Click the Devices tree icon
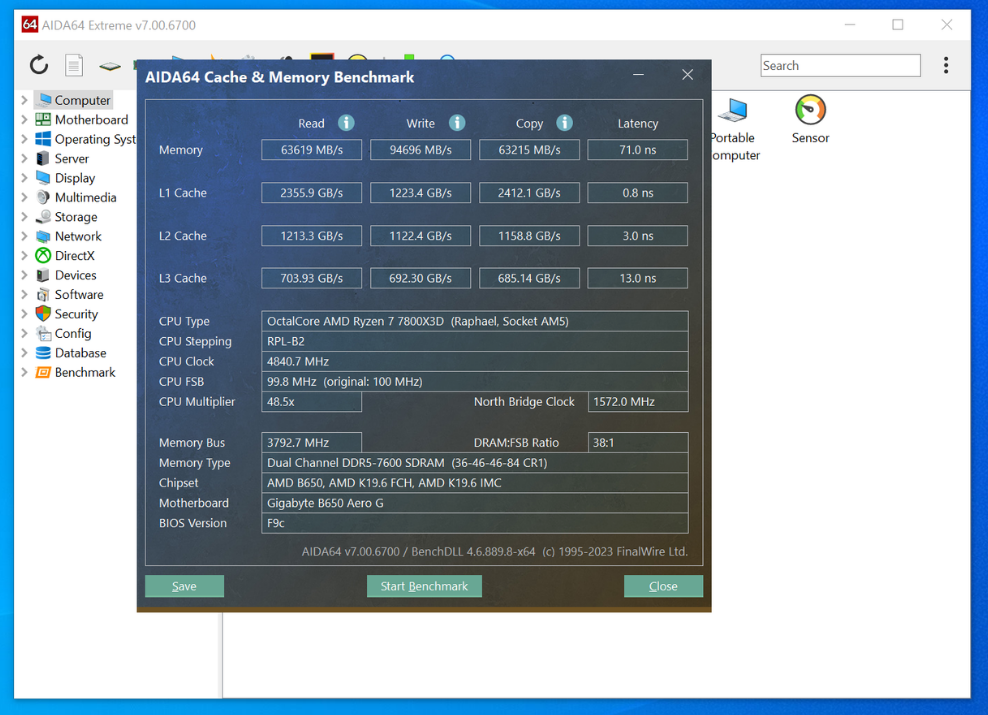 [x=43, y=275]
